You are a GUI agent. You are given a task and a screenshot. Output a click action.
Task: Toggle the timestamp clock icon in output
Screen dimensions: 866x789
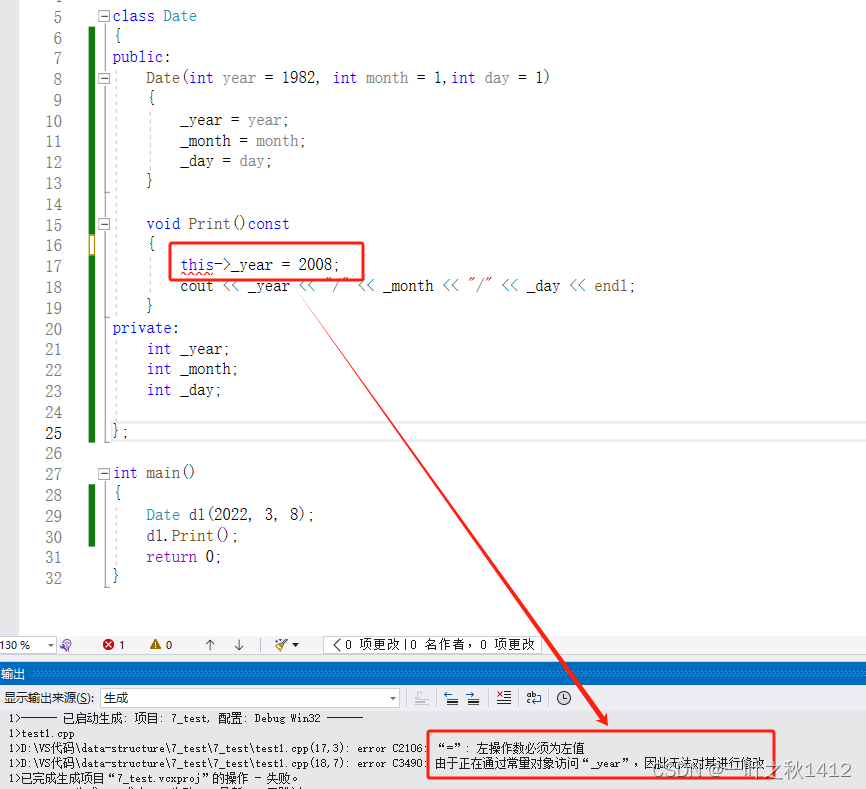[564, 698]
